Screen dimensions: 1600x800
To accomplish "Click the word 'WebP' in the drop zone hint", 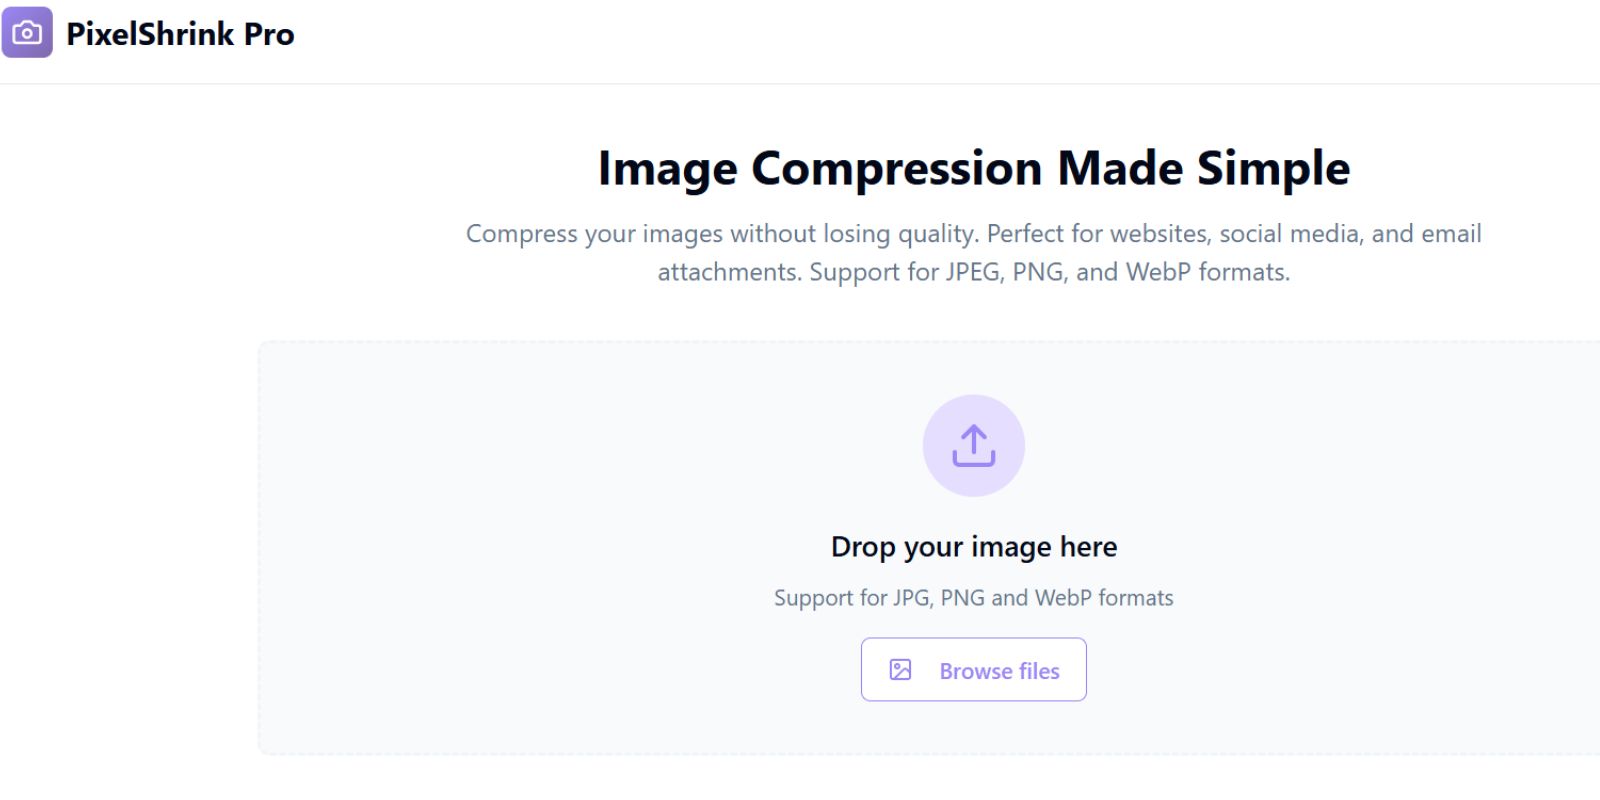I will pyautogui.click(x=1063, y=598).
